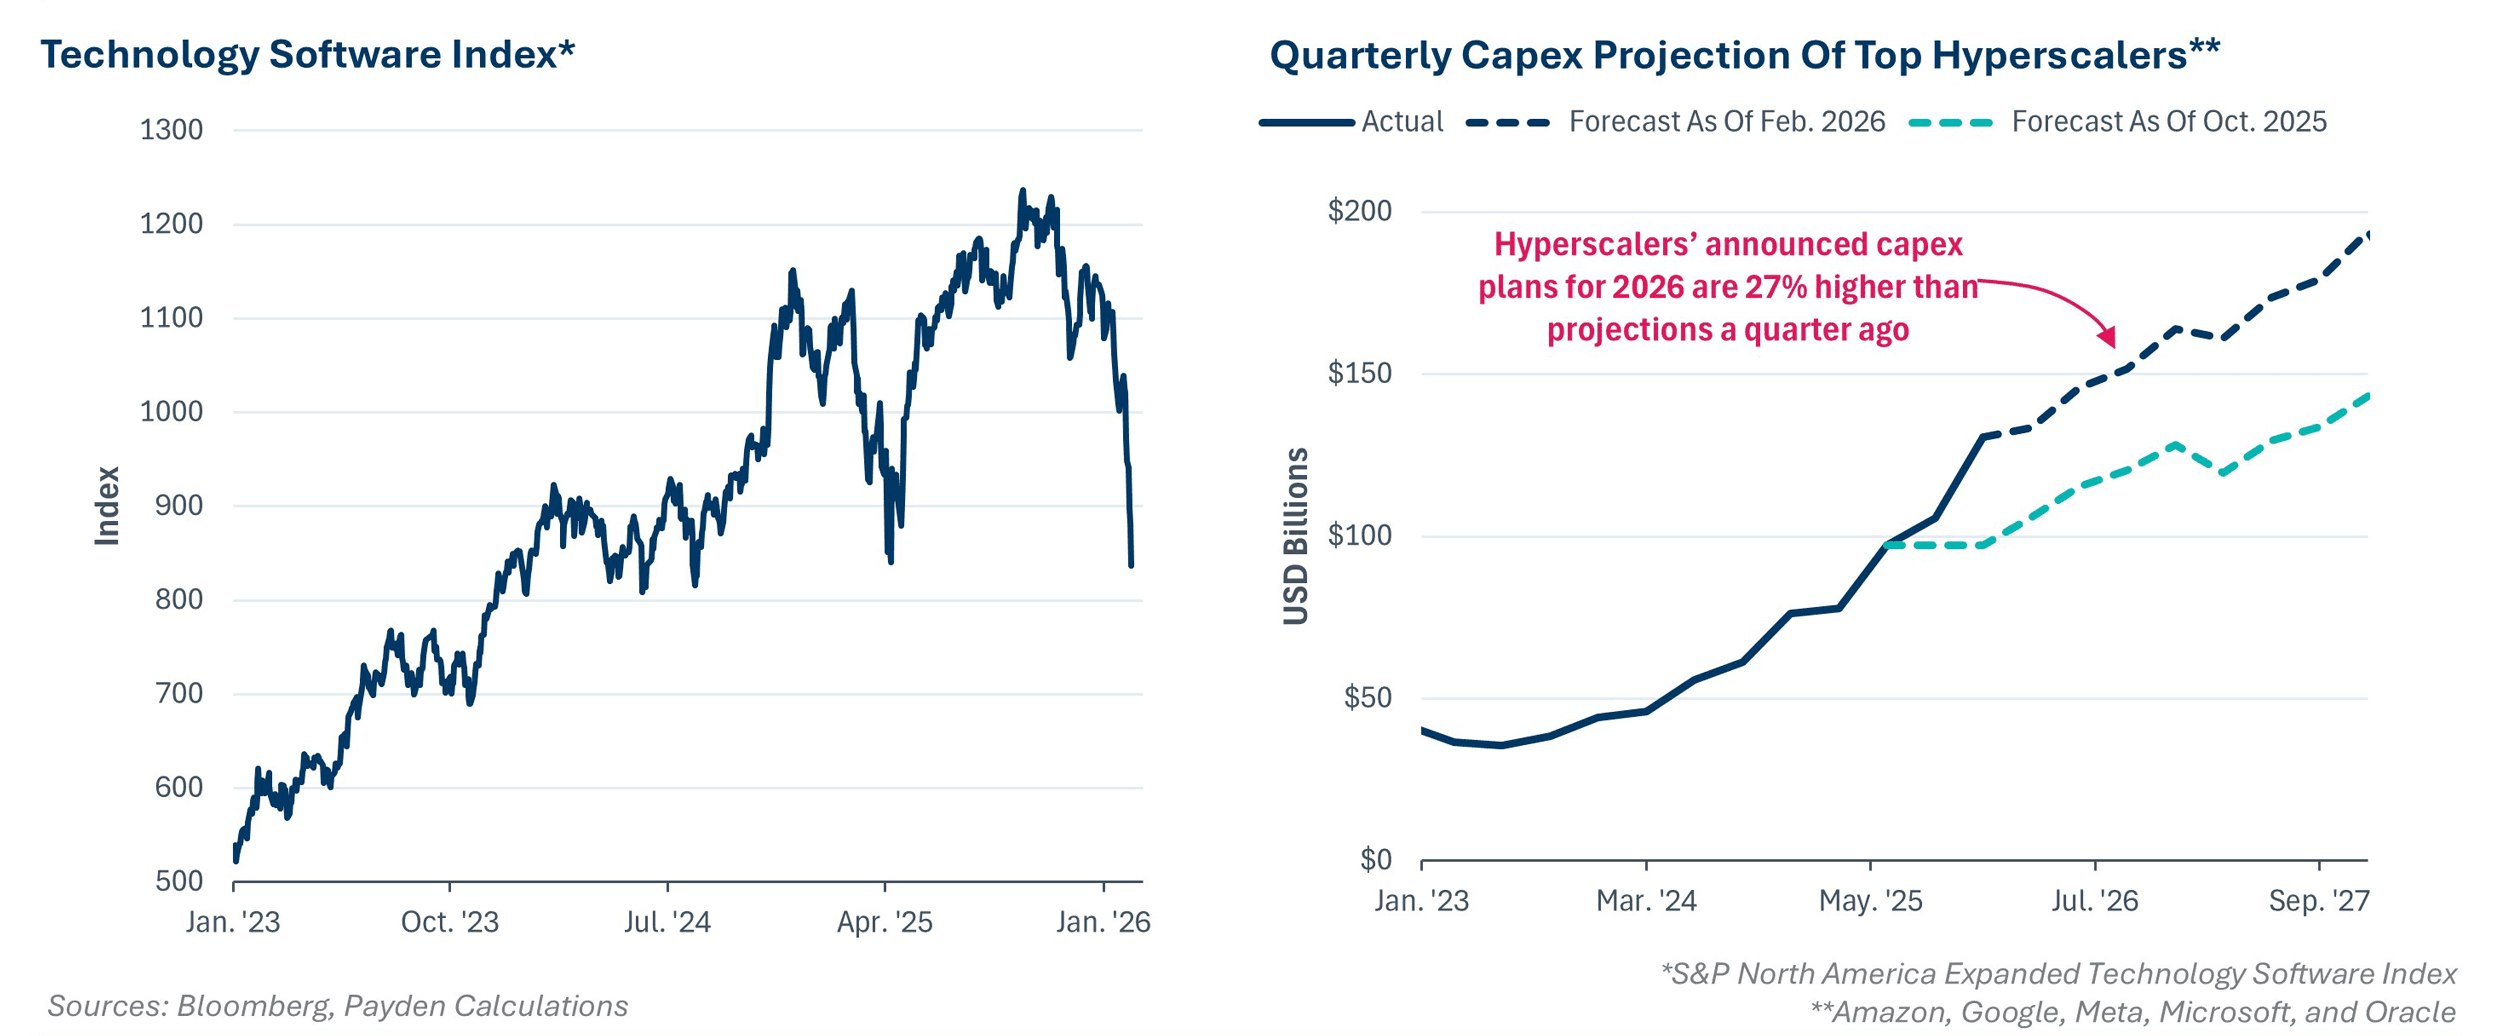Screen dimensions: 2500x1036
Task: Click the Technology Software Index chart title
Action: [x=307, y=55]
